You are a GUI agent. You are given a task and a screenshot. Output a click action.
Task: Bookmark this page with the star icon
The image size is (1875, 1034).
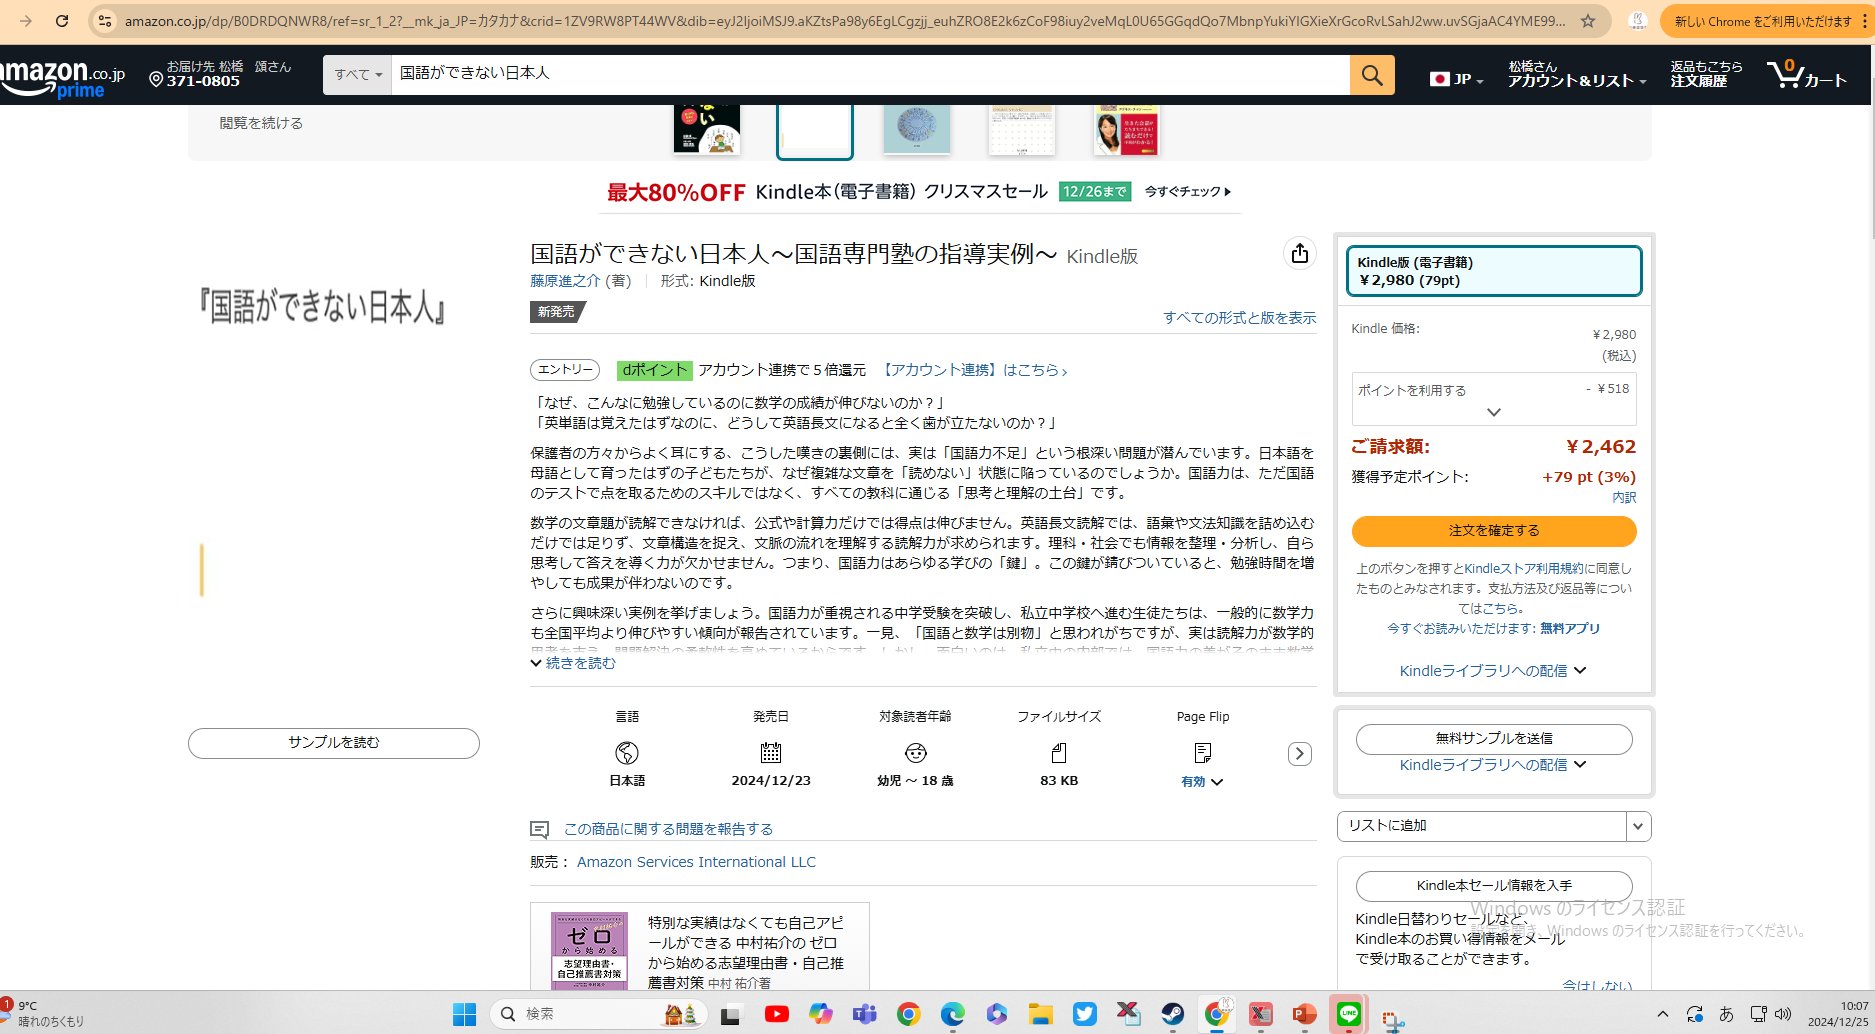pos(1588,21)
